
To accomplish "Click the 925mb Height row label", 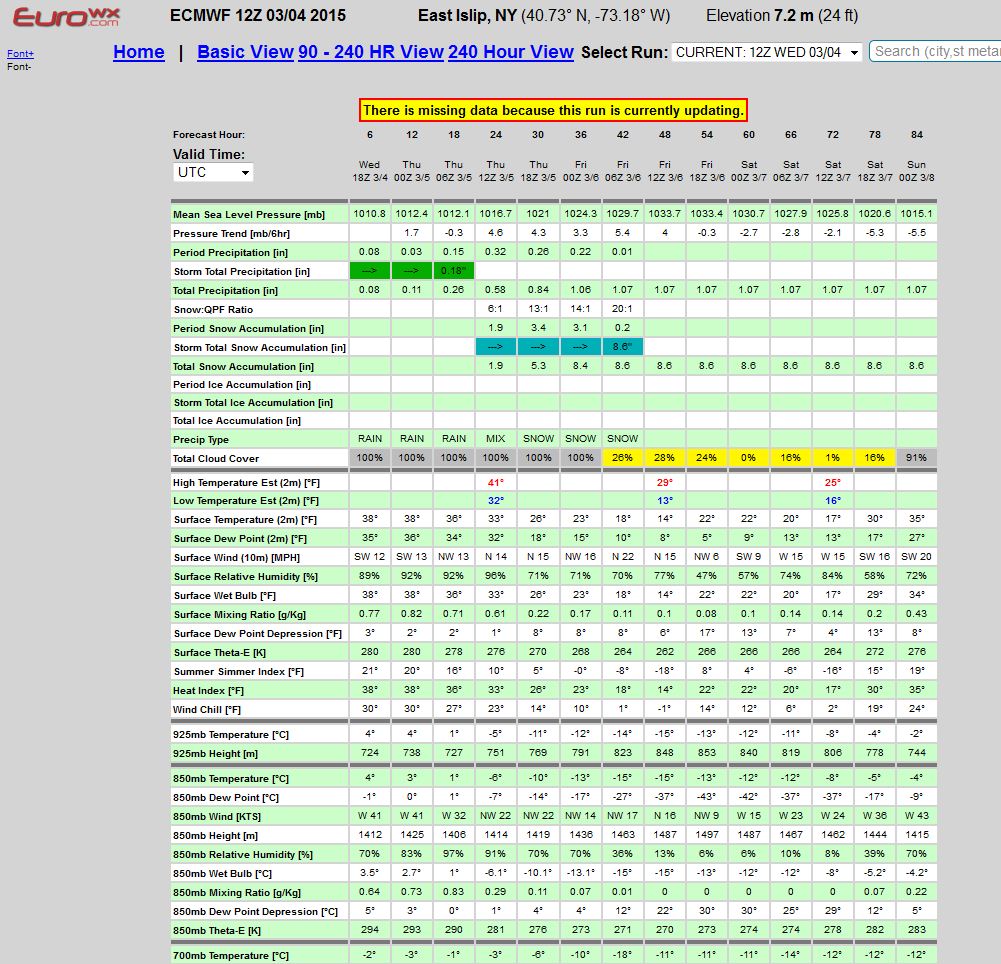I will tap(215, 754).
